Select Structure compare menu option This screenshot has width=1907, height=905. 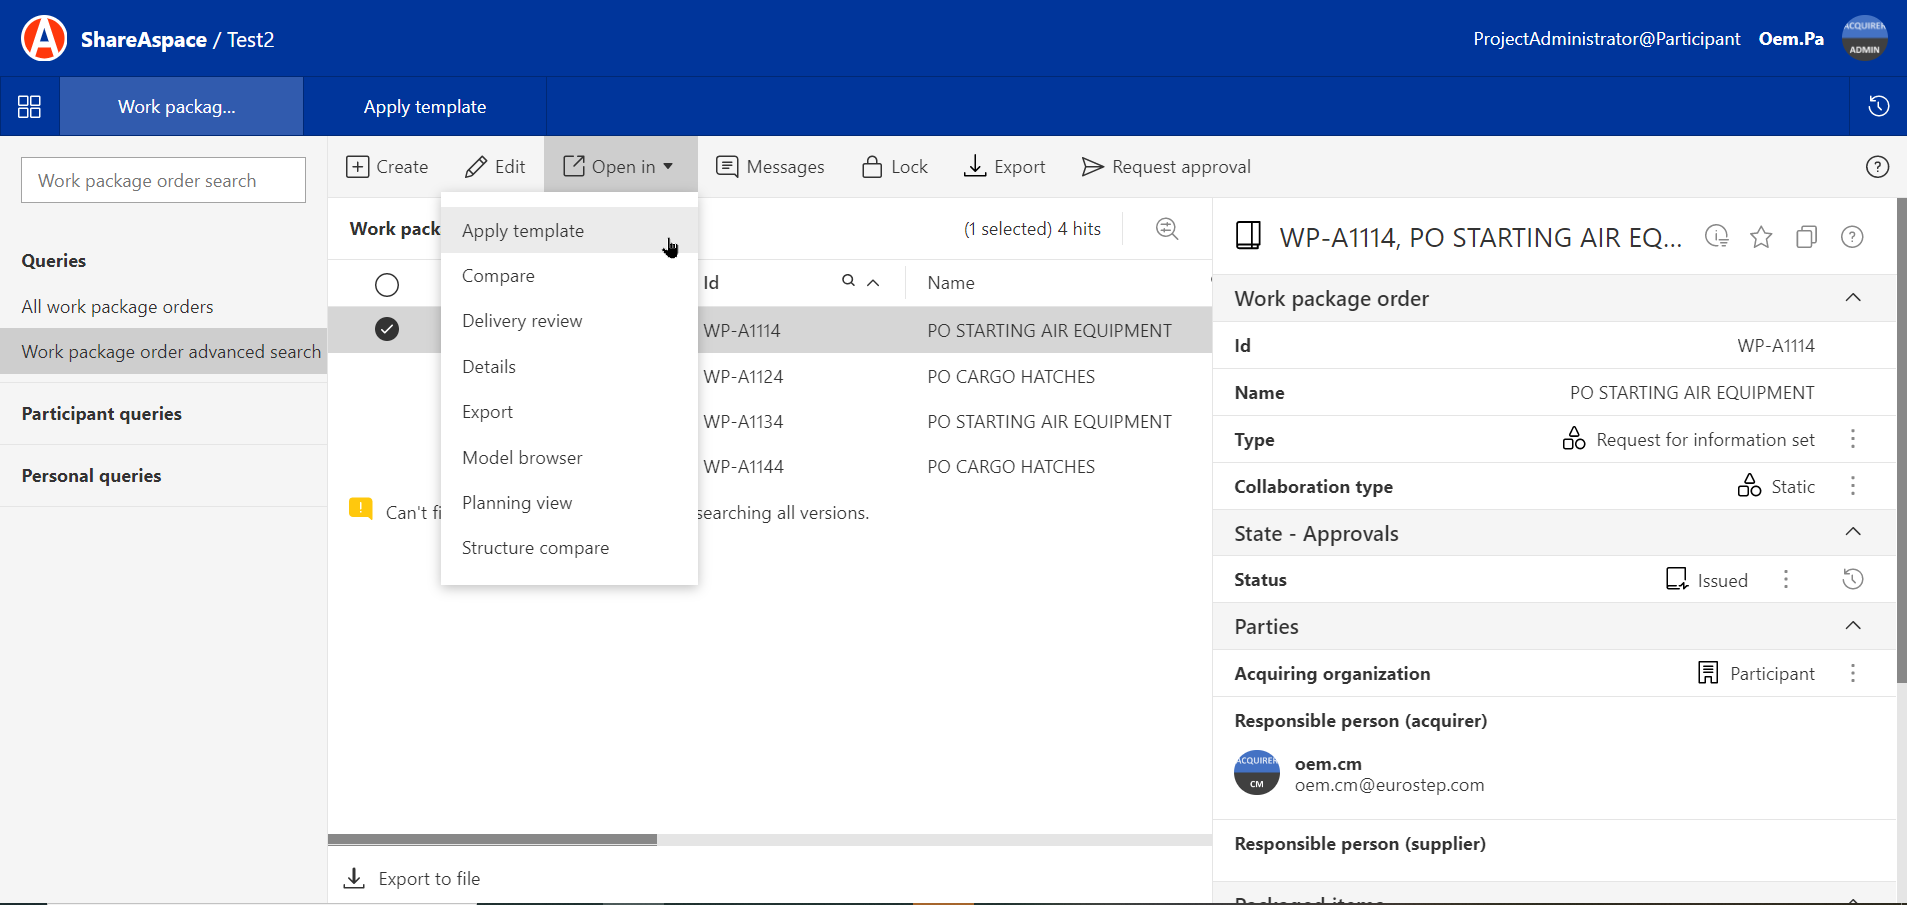tap(535, 548)
